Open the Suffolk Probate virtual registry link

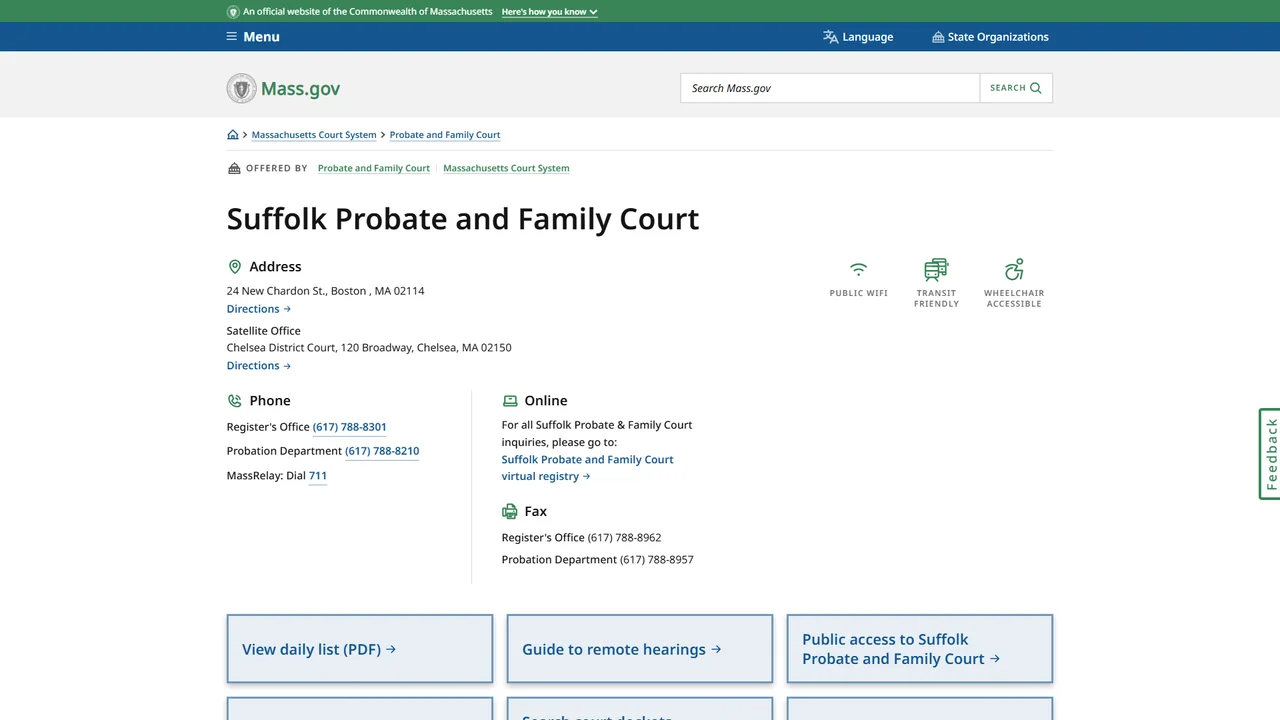pyautogui.click(x=588, y=468)
